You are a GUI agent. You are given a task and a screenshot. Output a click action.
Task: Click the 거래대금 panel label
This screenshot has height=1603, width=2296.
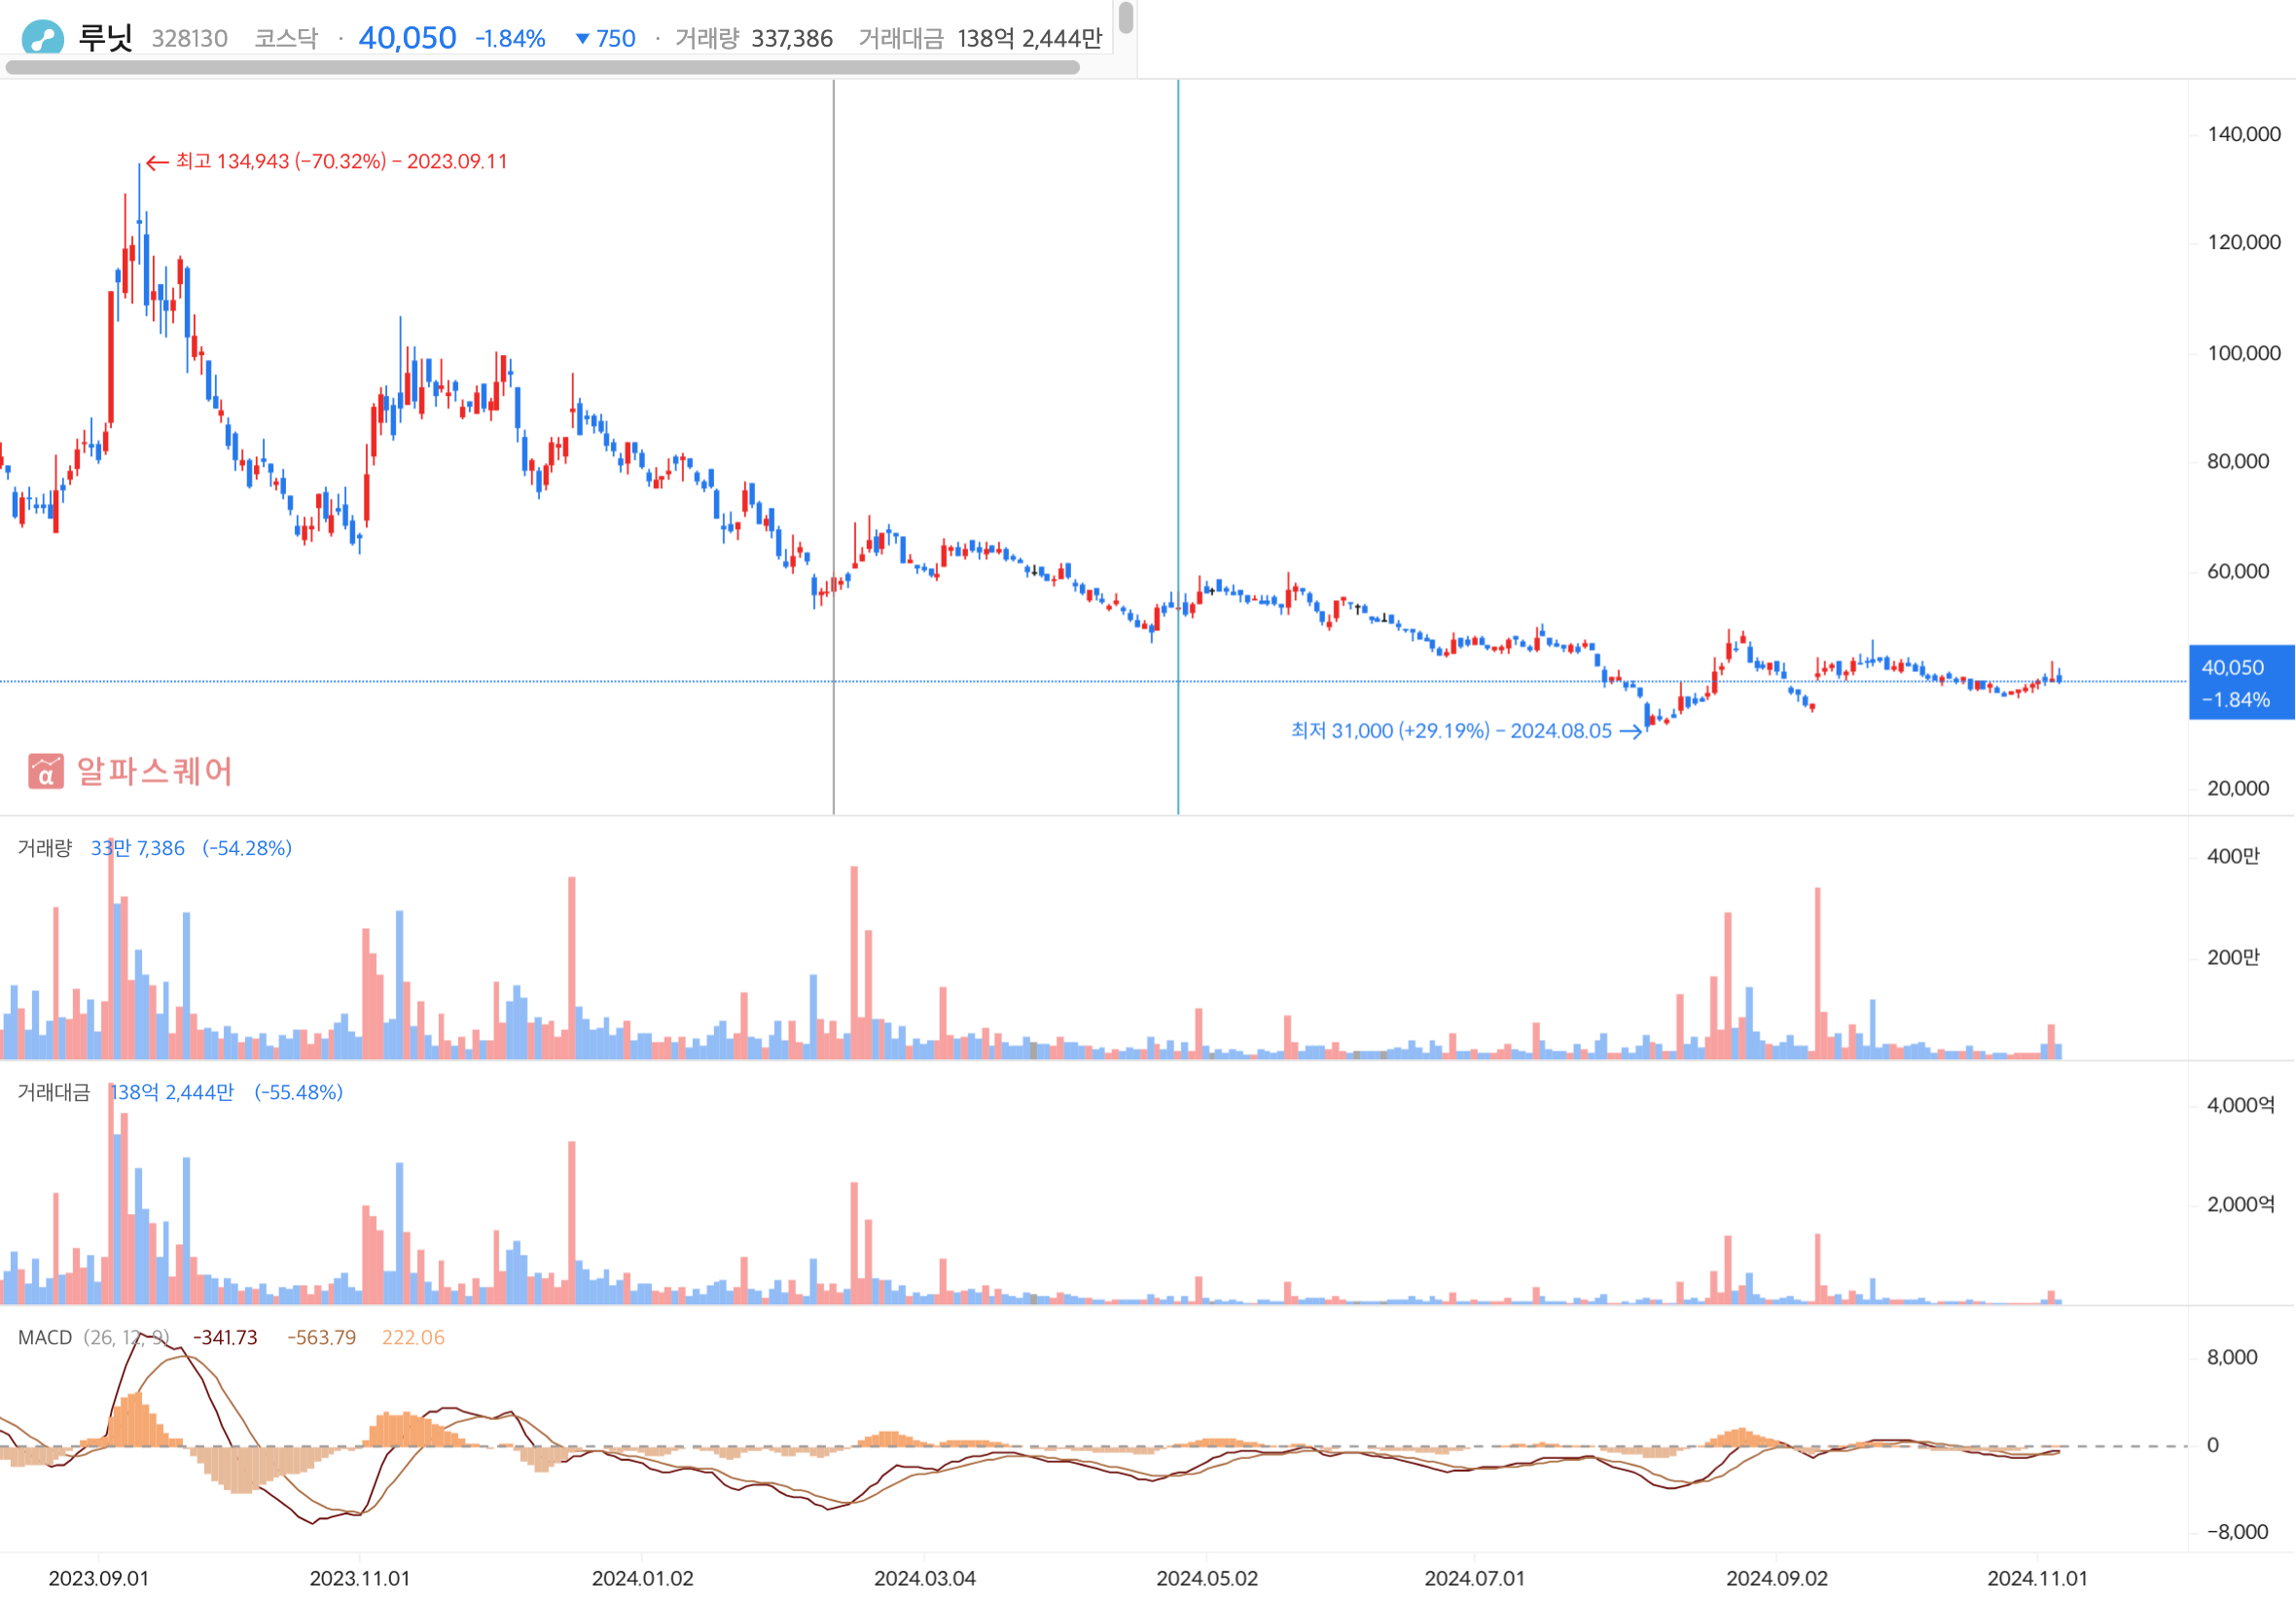[x=54, y=1092]
